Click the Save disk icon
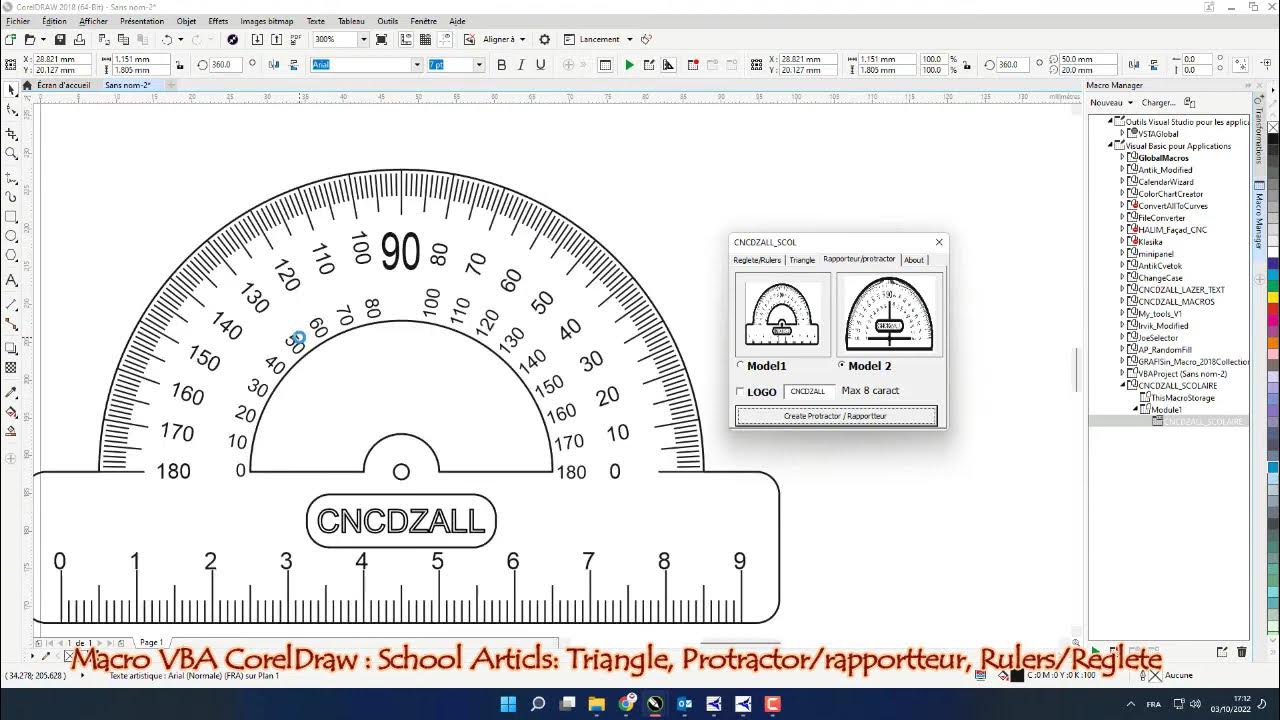 (60, 39)
